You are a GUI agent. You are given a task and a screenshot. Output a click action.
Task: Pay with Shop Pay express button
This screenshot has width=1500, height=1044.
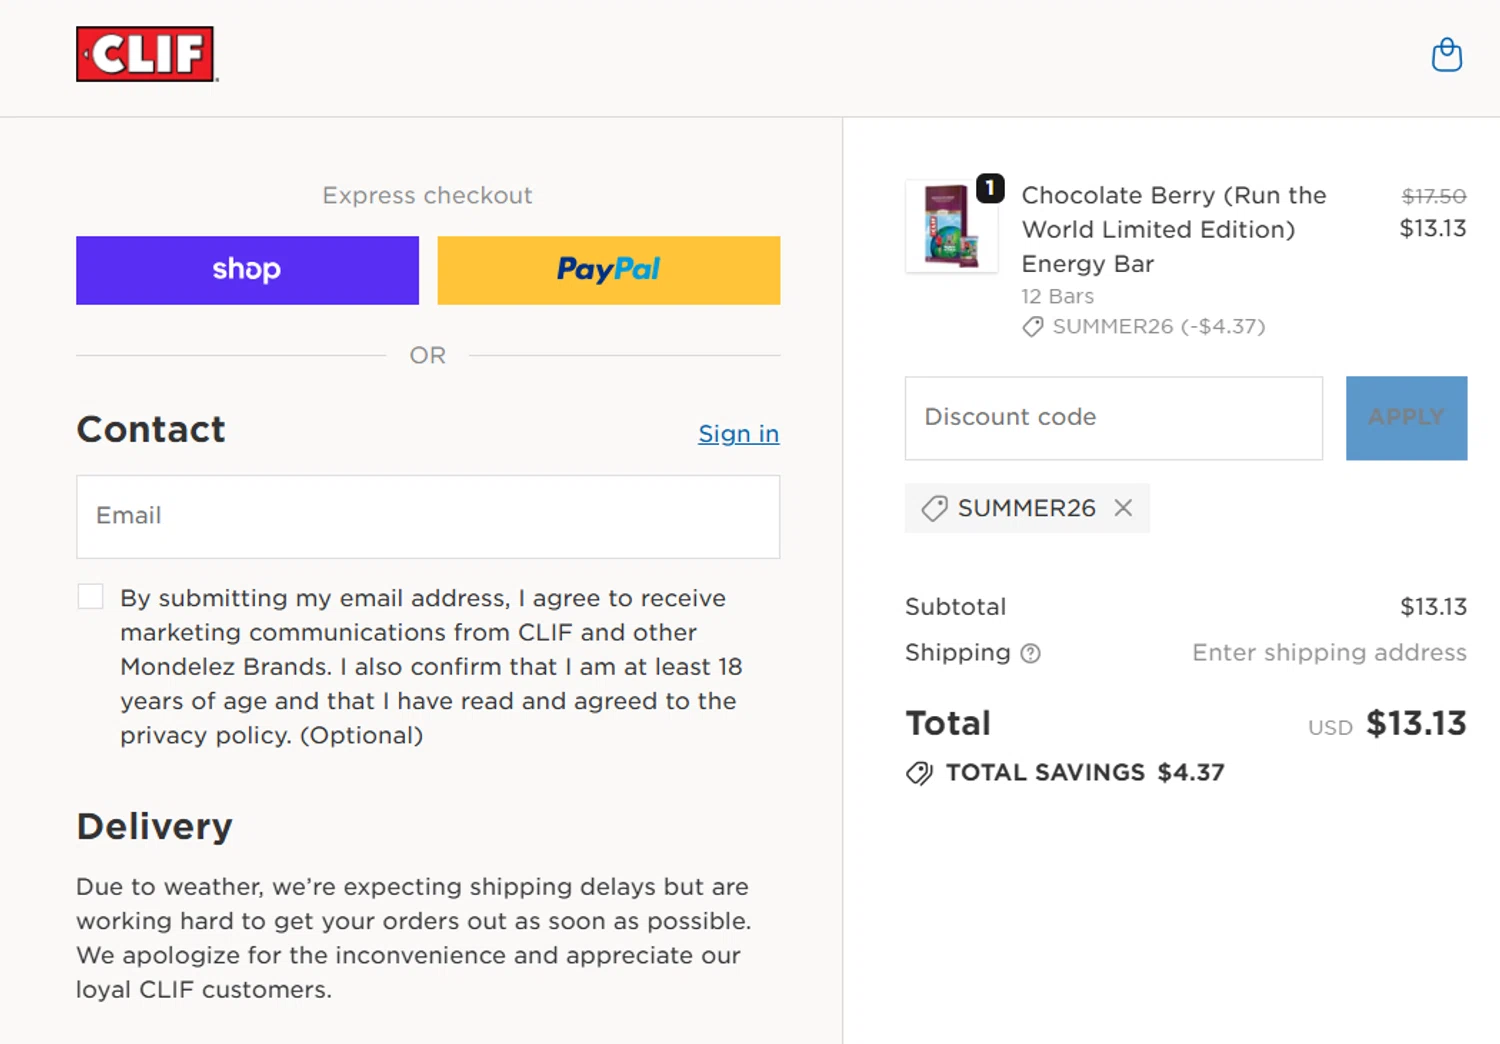247,270
